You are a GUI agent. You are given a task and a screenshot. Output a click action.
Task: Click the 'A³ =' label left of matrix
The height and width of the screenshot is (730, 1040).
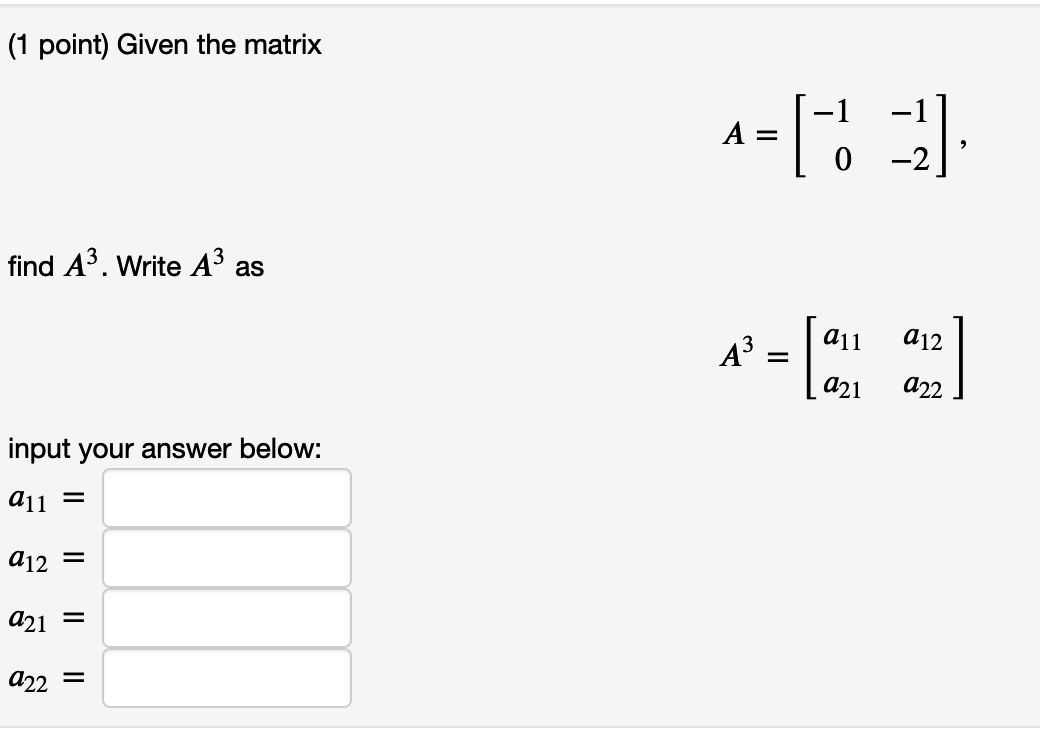(755, 353)
